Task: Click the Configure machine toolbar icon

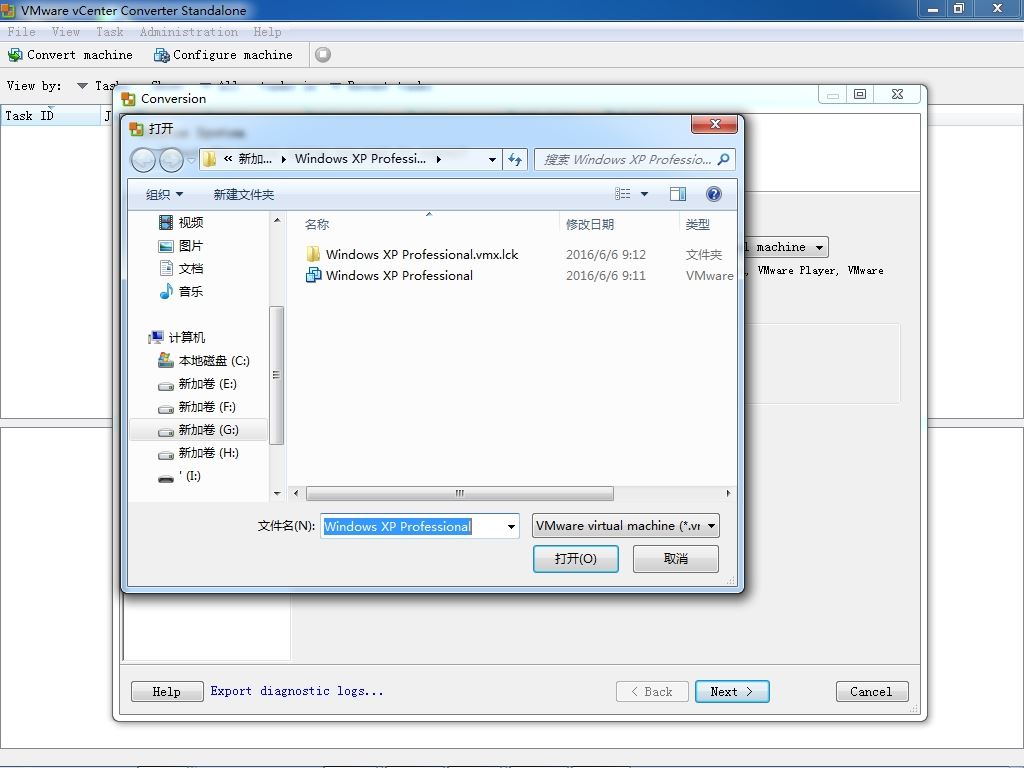Action: (x=161, y=55)
